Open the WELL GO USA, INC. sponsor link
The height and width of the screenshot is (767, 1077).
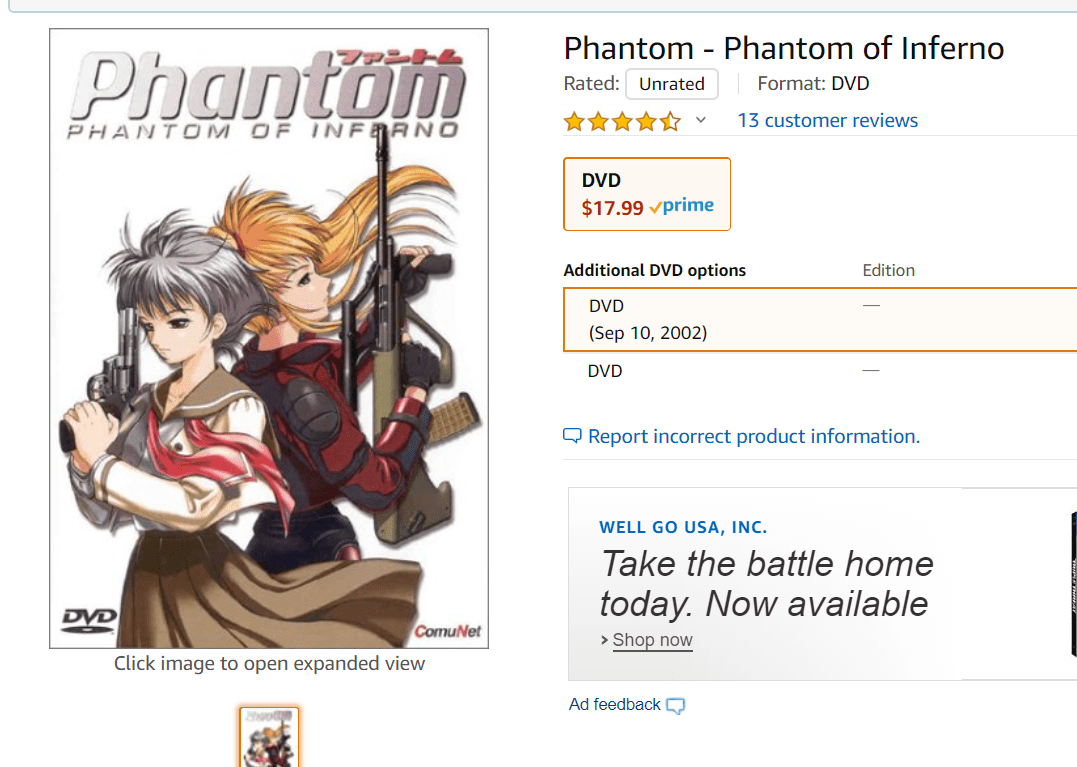(x=683, y=527)
